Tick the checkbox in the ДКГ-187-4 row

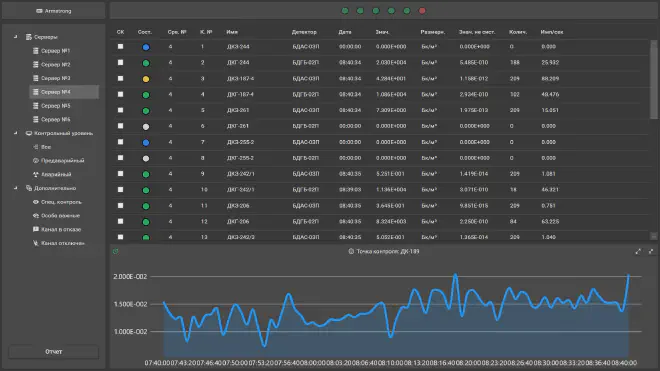pos(120,94)
